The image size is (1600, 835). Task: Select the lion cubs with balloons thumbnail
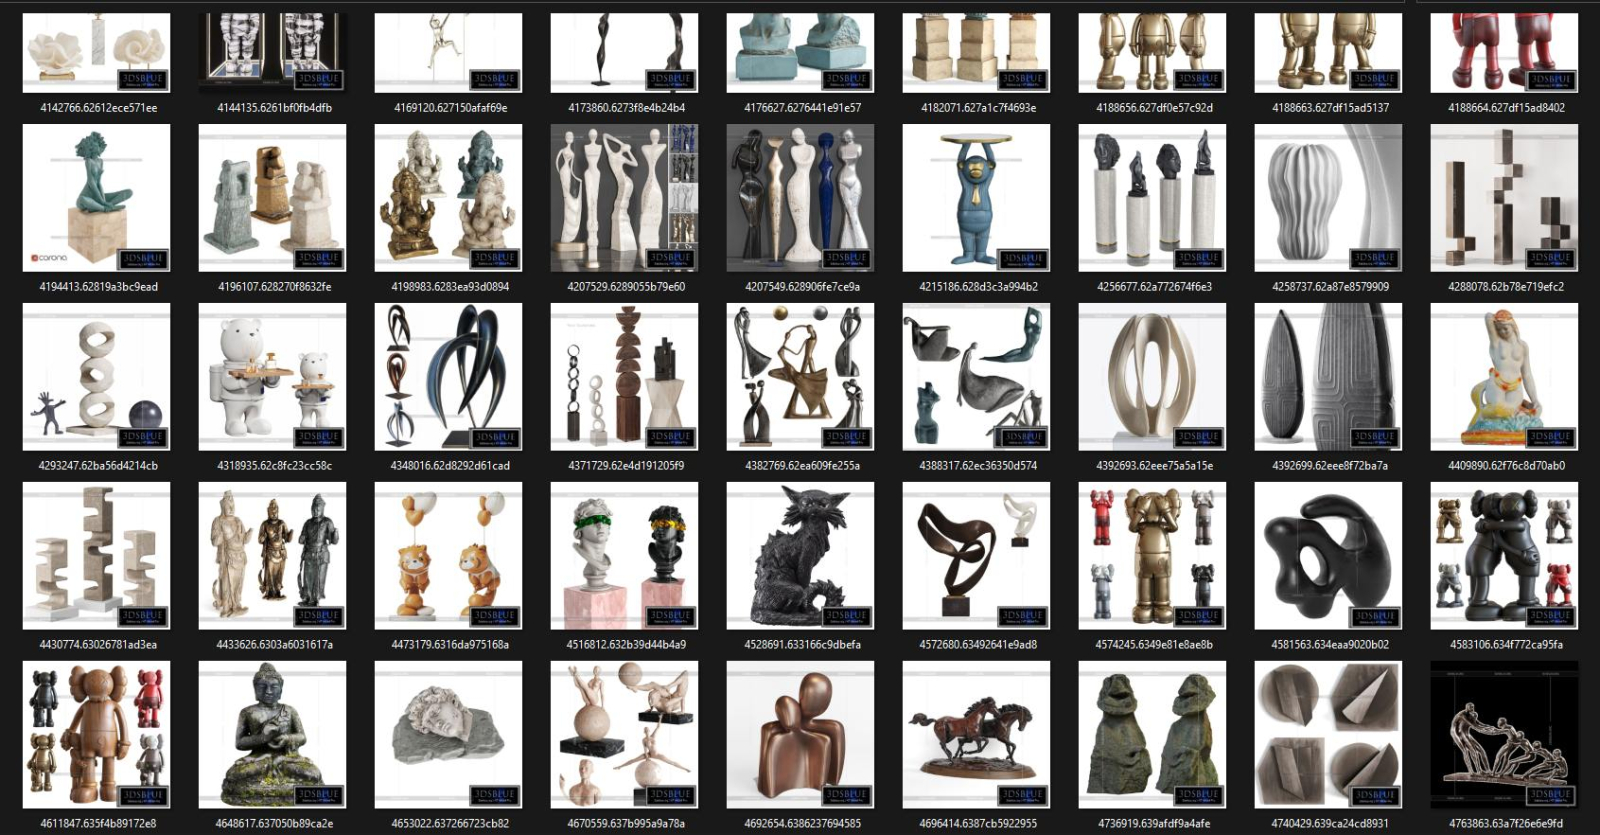click(448, 556)
